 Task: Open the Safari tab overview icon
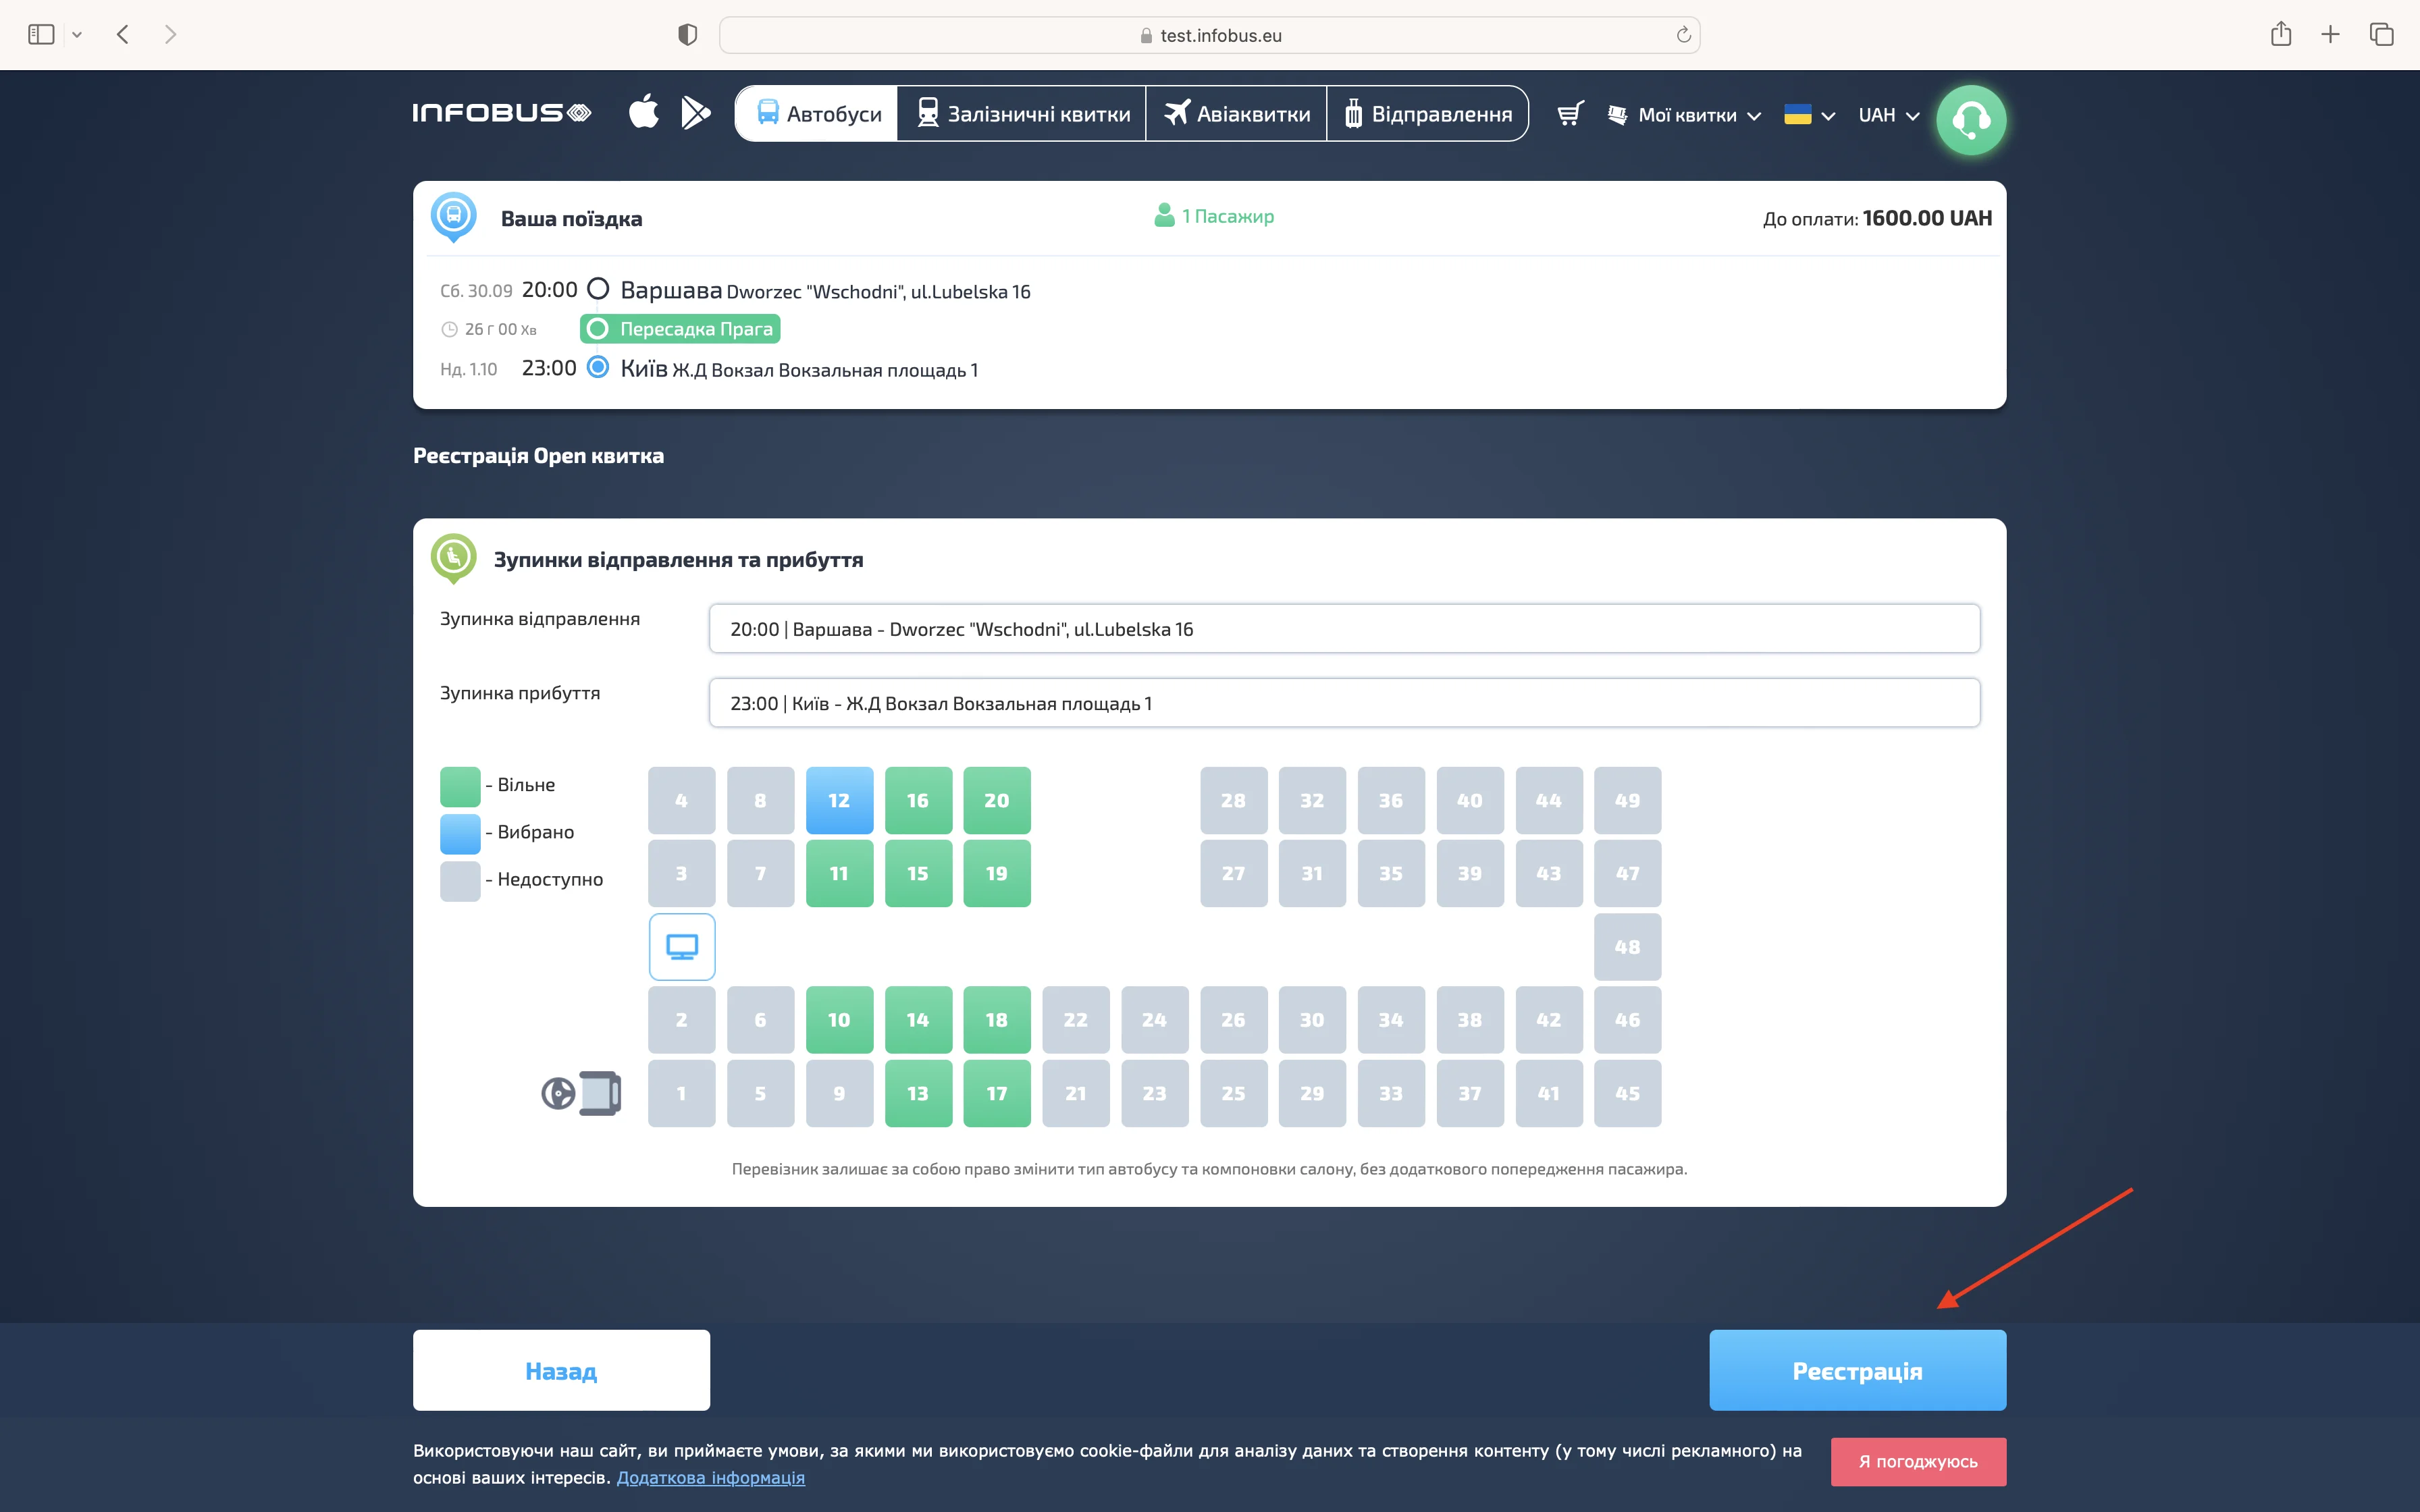(2381, 35)
